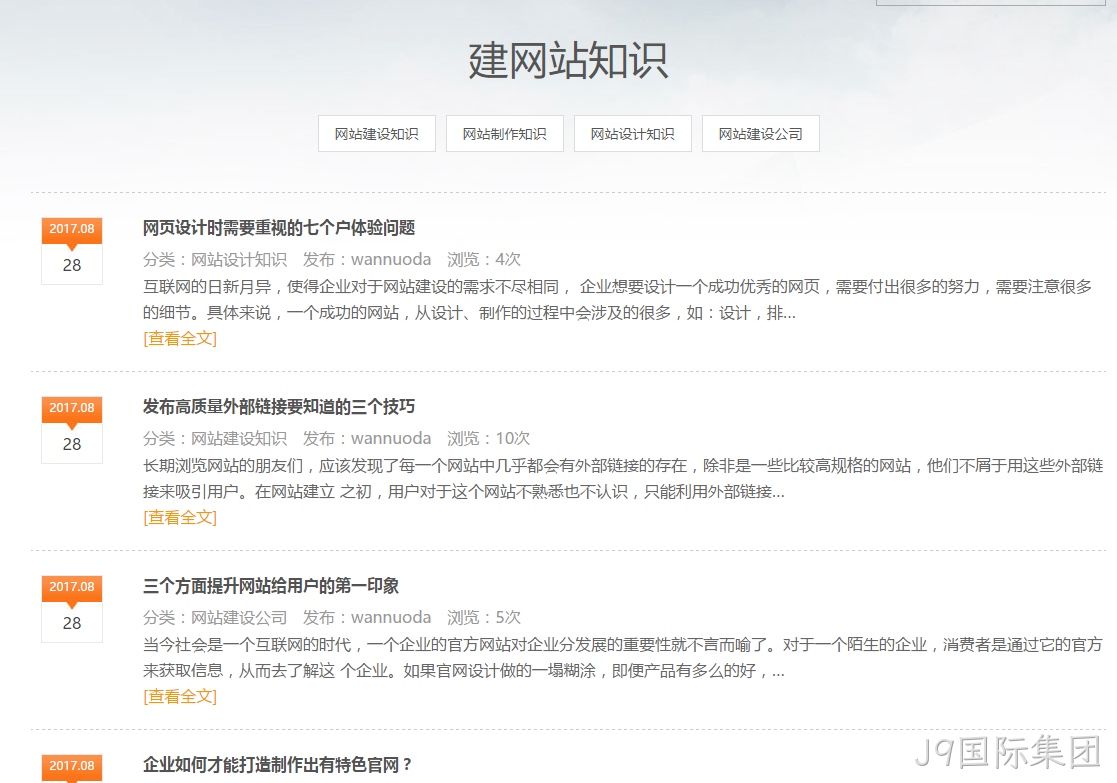Open the 网站建设公司 category tab
Viewport: 1117px width, 783px height.
[x=761, y=134]
